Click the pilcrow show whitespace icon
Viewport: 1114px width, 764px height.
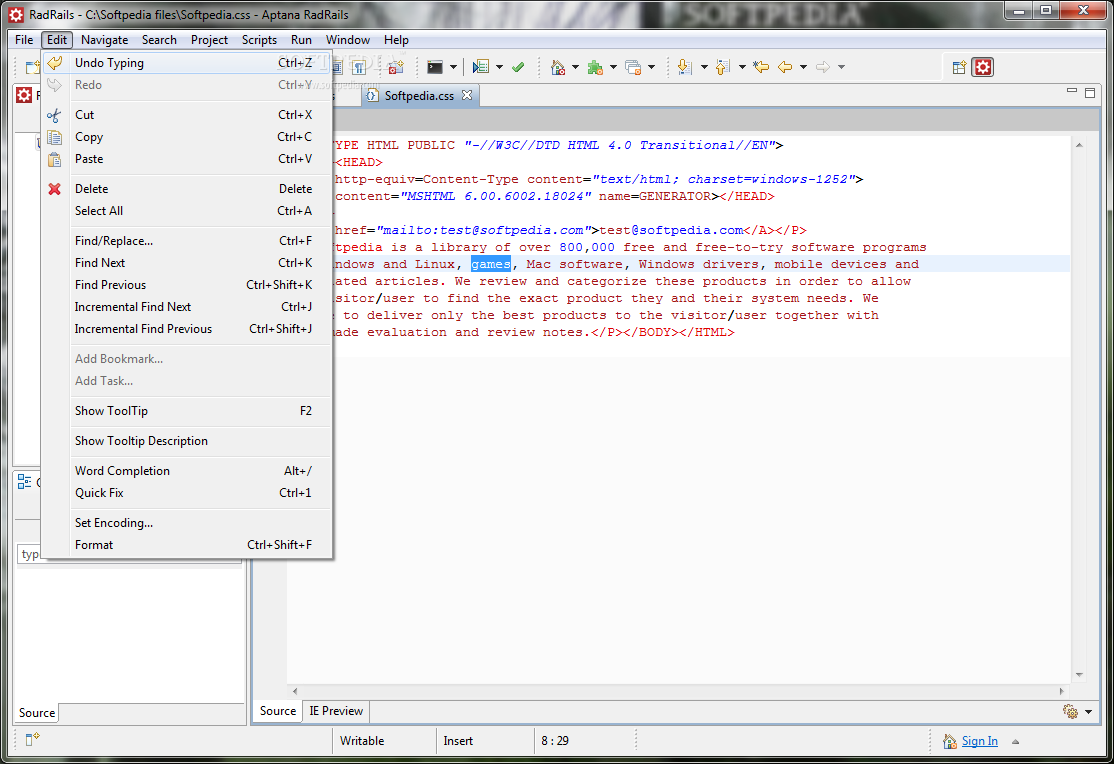pyautogui.click(x=359, y=68)
